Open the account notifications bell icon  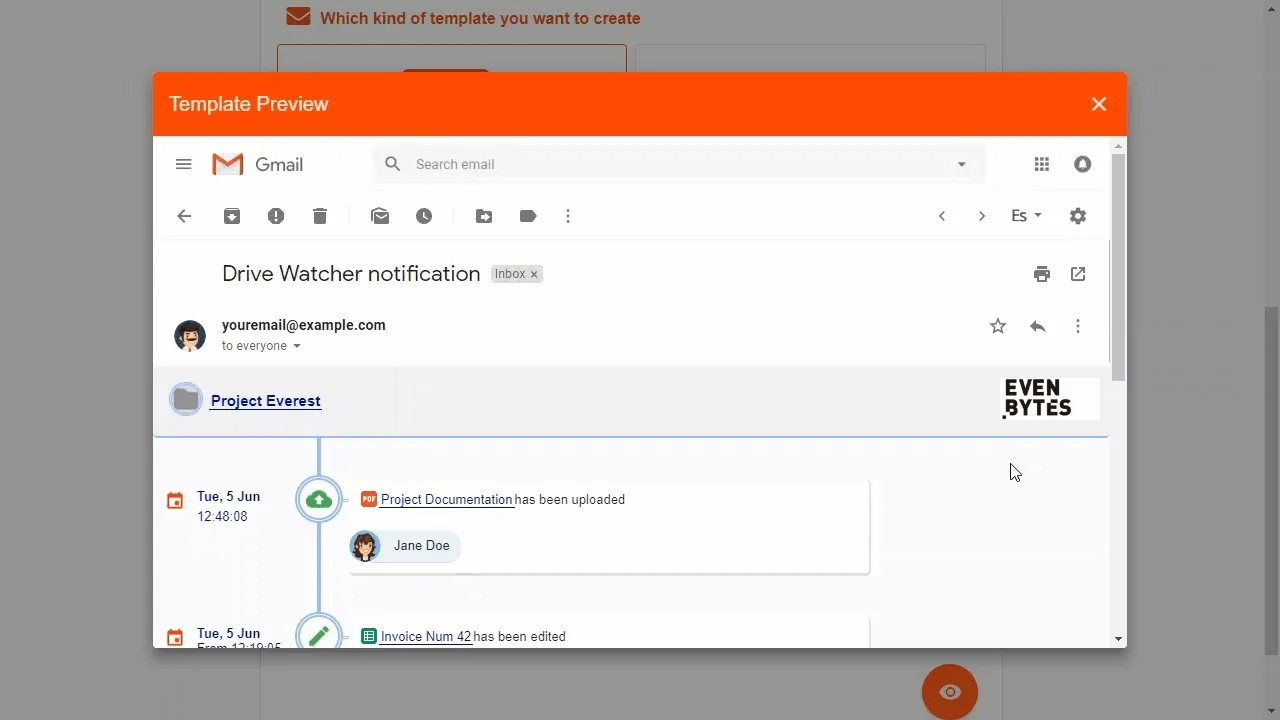click(1083, 164)
